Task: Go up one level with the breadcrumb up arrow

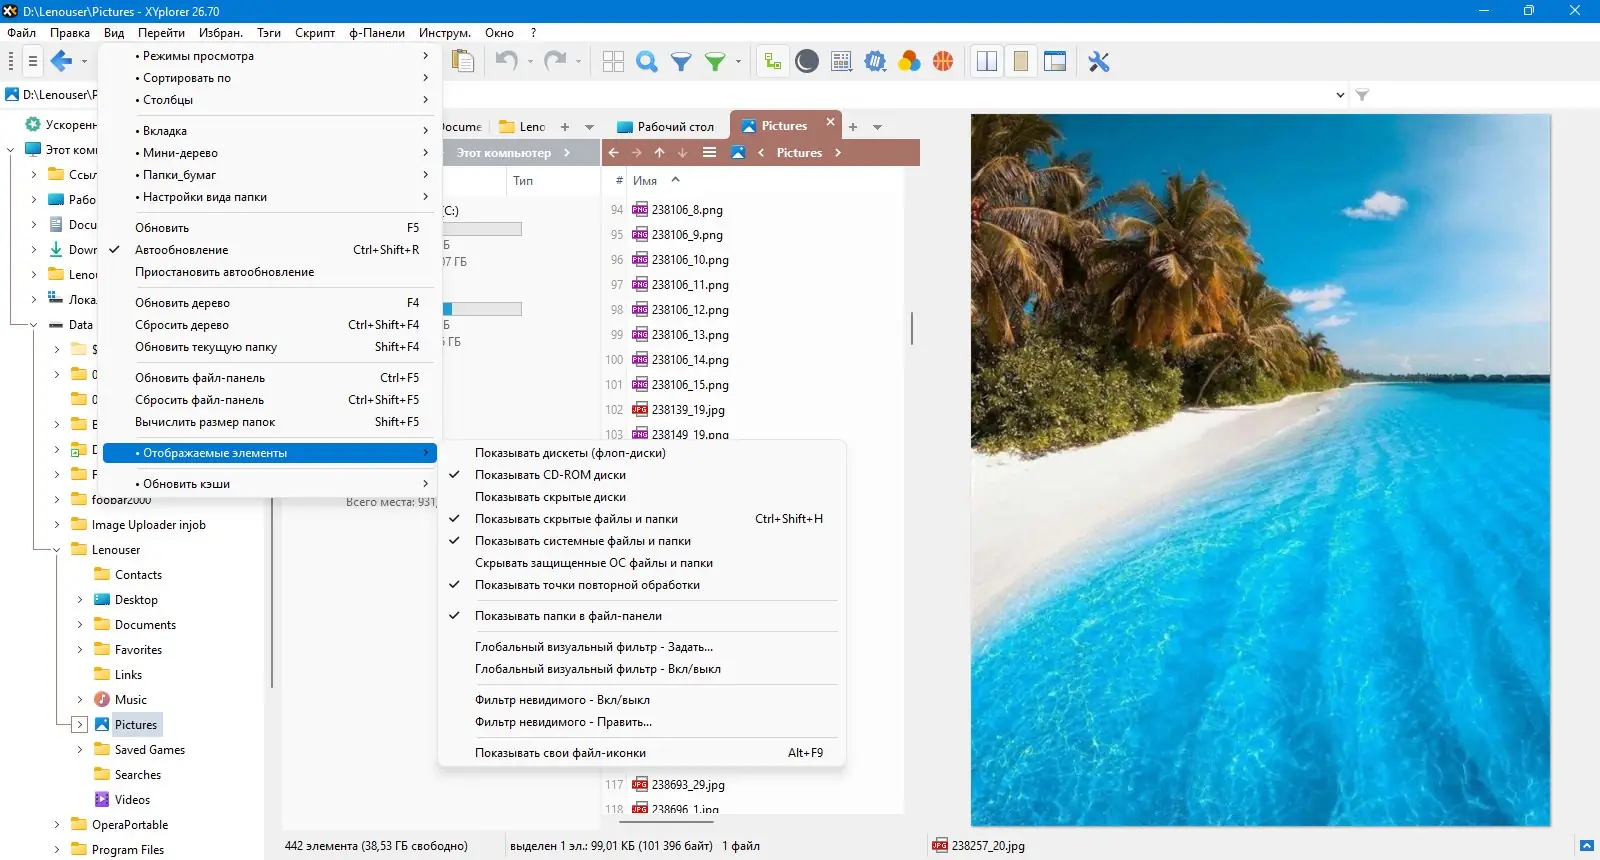Action: 659,153
